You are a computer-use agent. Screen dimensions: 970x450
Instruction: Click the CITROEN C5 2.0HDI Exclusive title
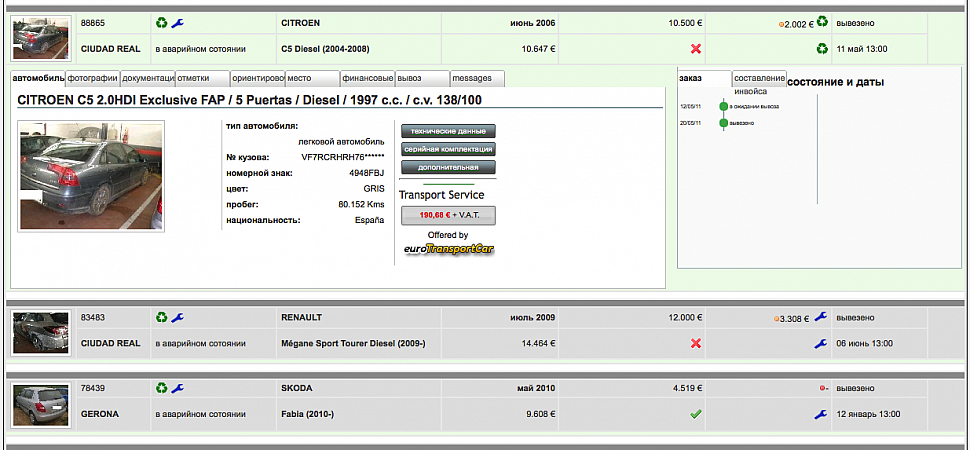click(249, 100)
